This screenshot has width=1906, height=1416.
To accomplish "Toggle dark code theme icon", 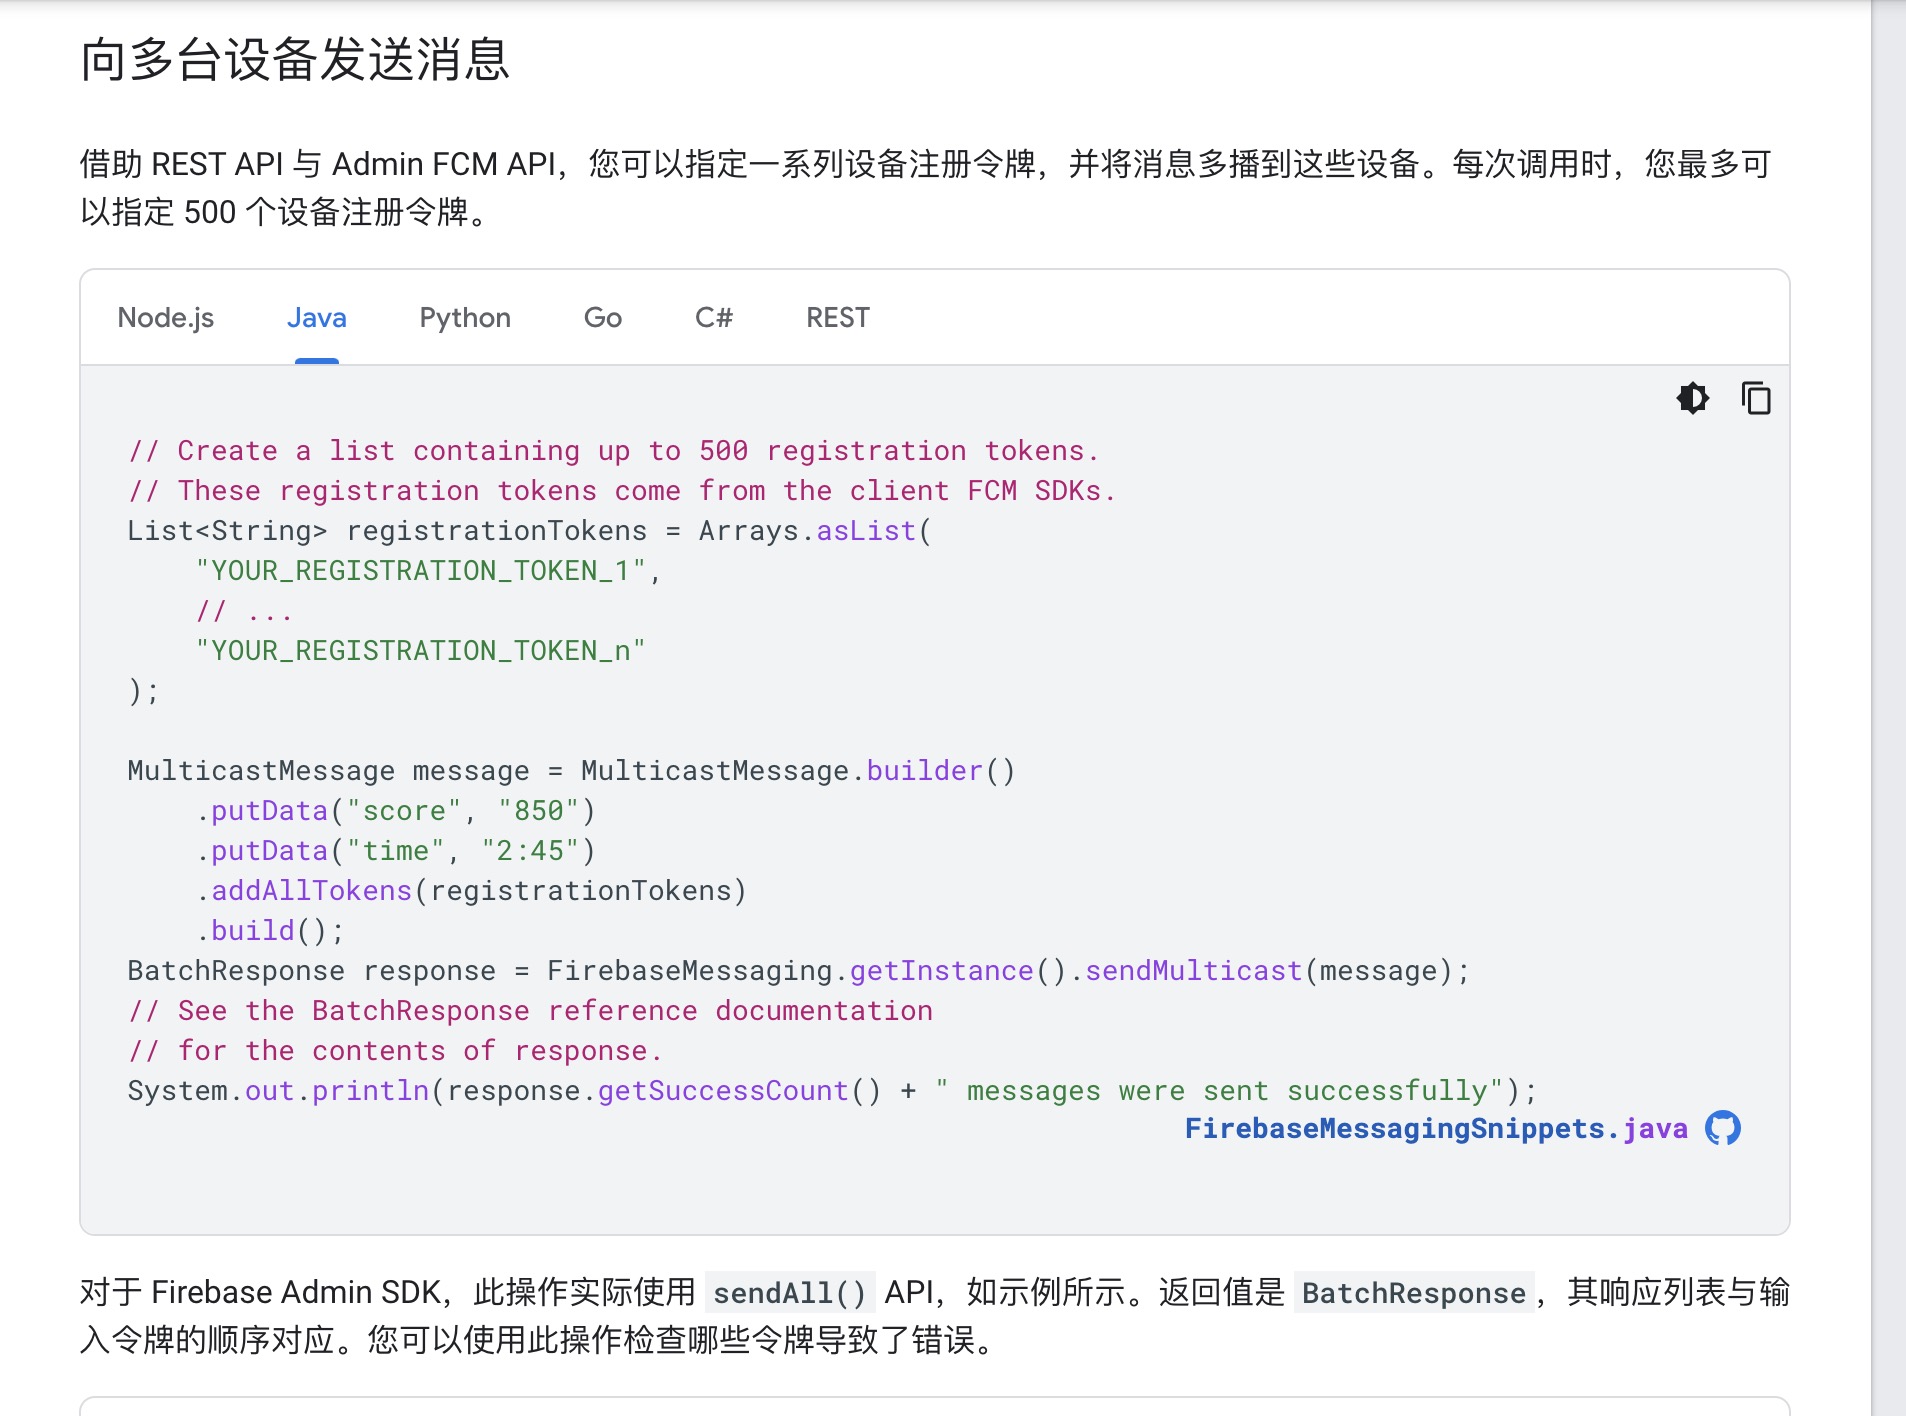I will pos(1693,398).
